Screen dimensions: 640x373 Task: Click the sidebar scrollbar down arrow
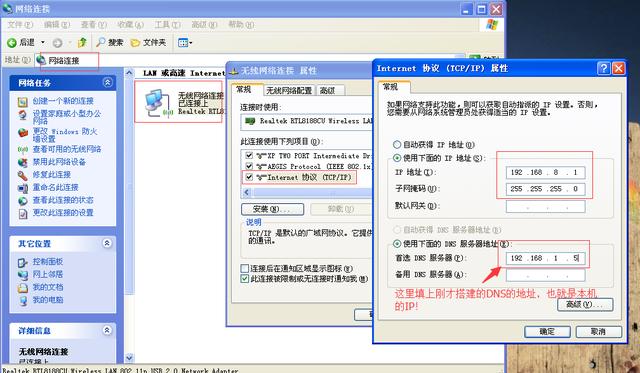pyautogui.click(x=129, y=358)
